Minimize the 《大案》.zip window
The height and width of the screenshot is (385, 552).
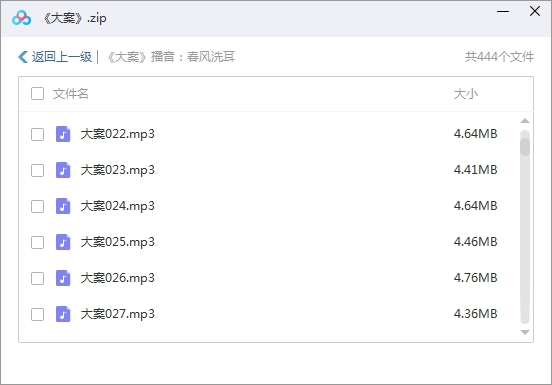pyautogui.click(x=503, y=12)
